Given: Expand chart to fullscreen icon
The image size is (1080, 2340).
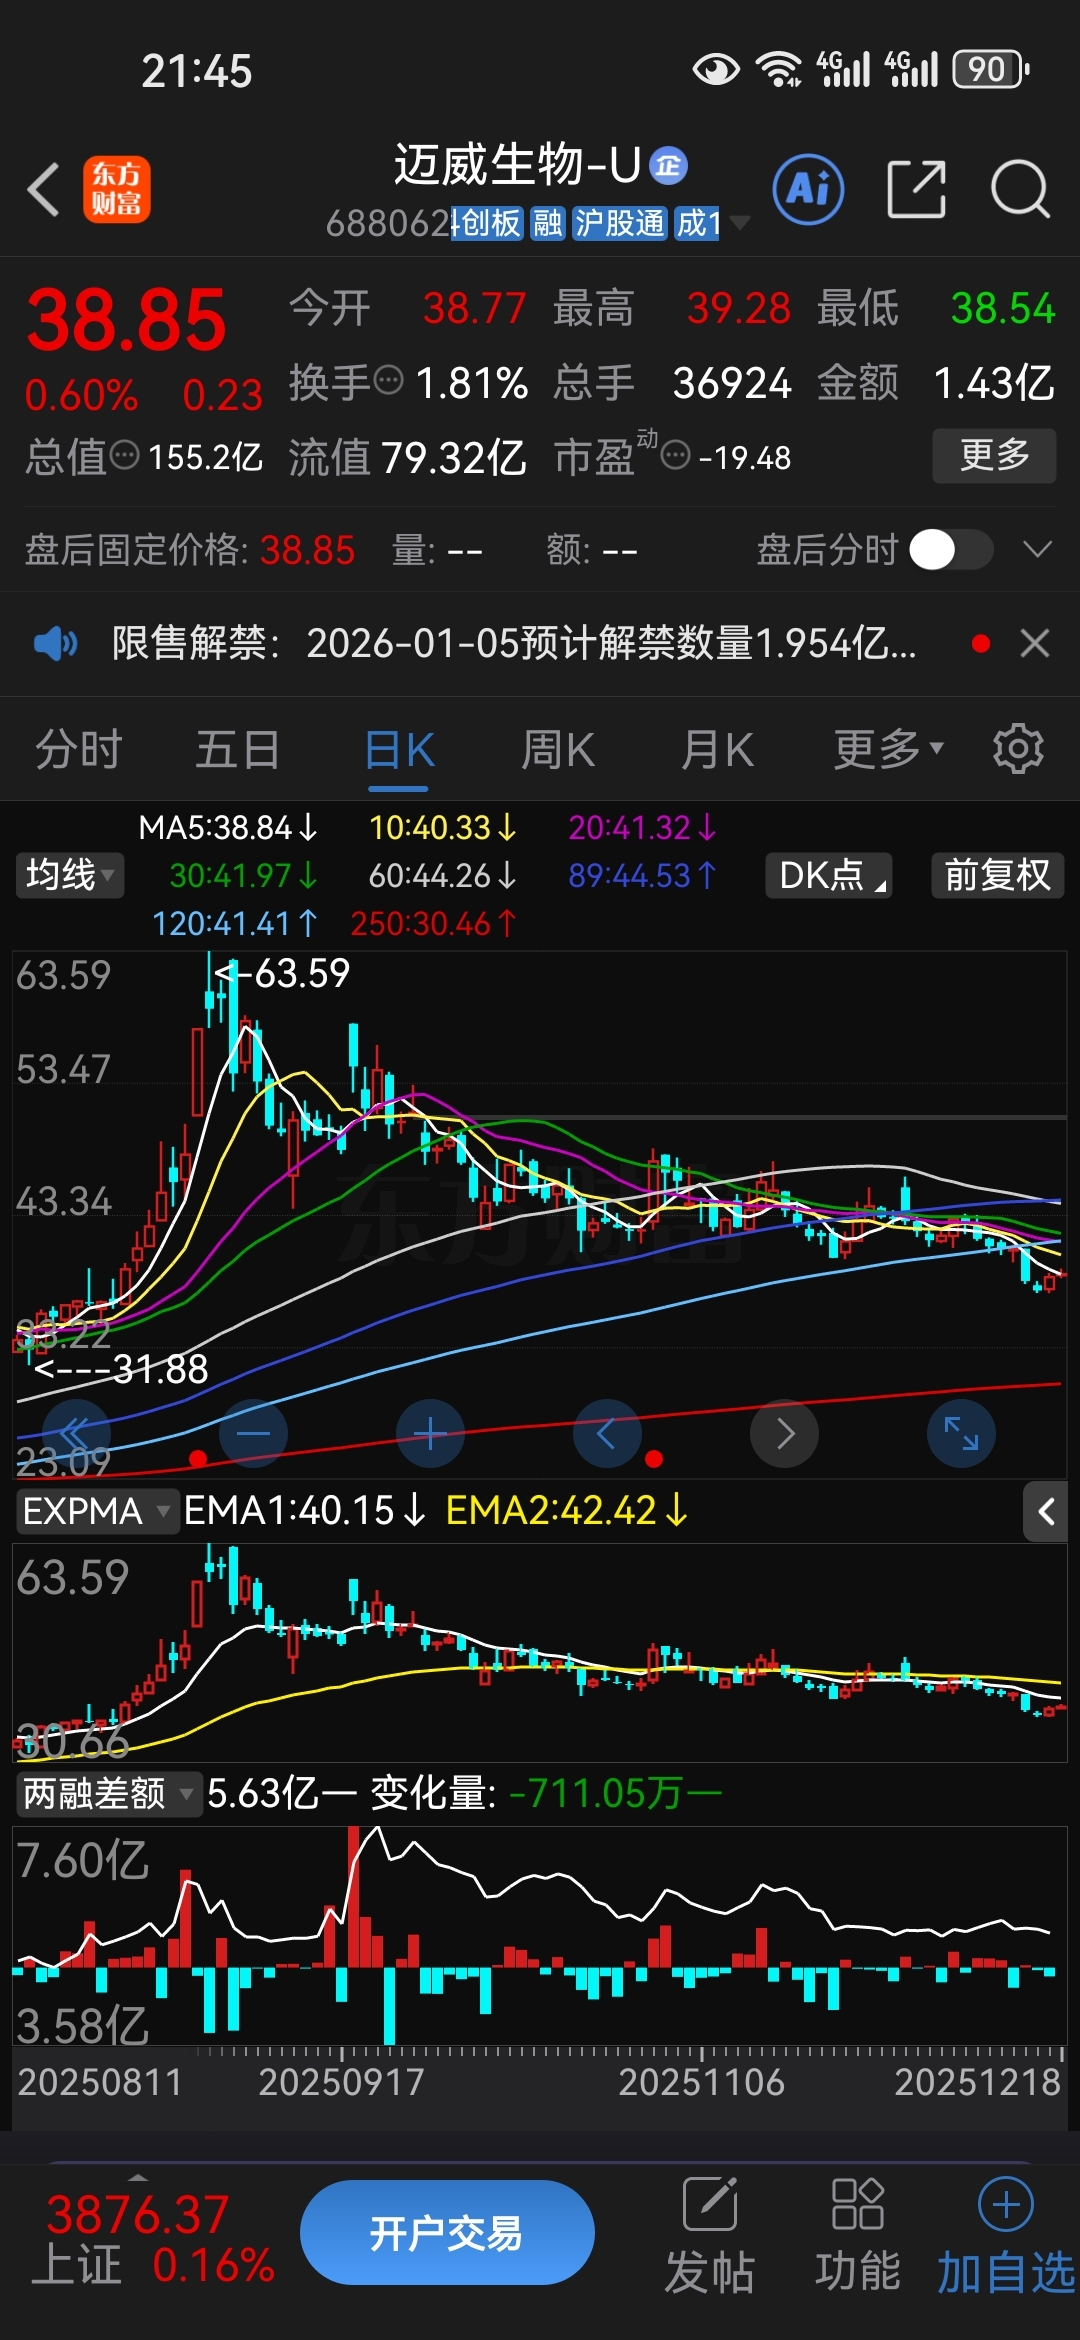Looking at the screenshot, I should pyautogui.click(x=961, y=1433).
